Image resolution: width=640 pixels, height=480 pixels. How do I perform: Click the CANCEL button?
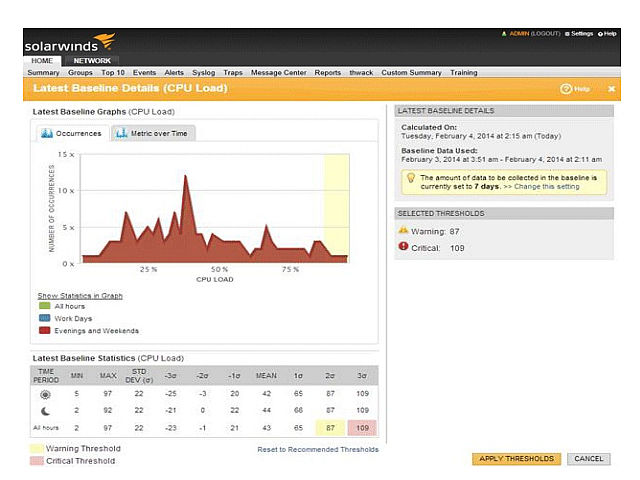pos(589,459)
